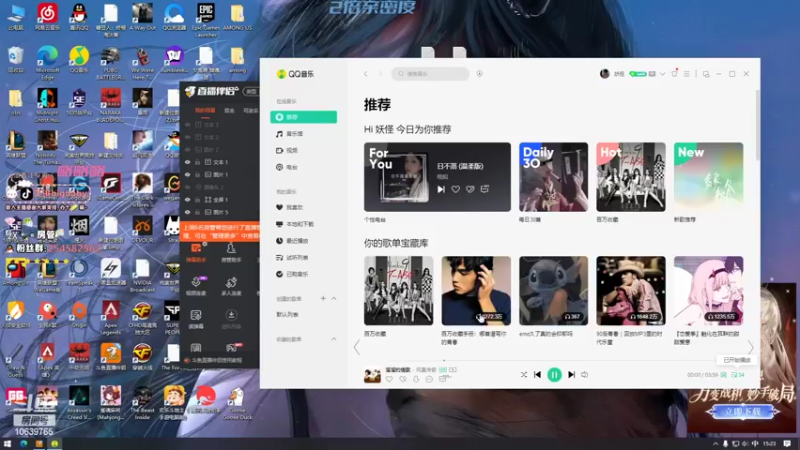Image resolution: width=800 pixels, height=450 pixels.
Task: Open user avatar profile in QQ Music
Action: tap(605, 74)
